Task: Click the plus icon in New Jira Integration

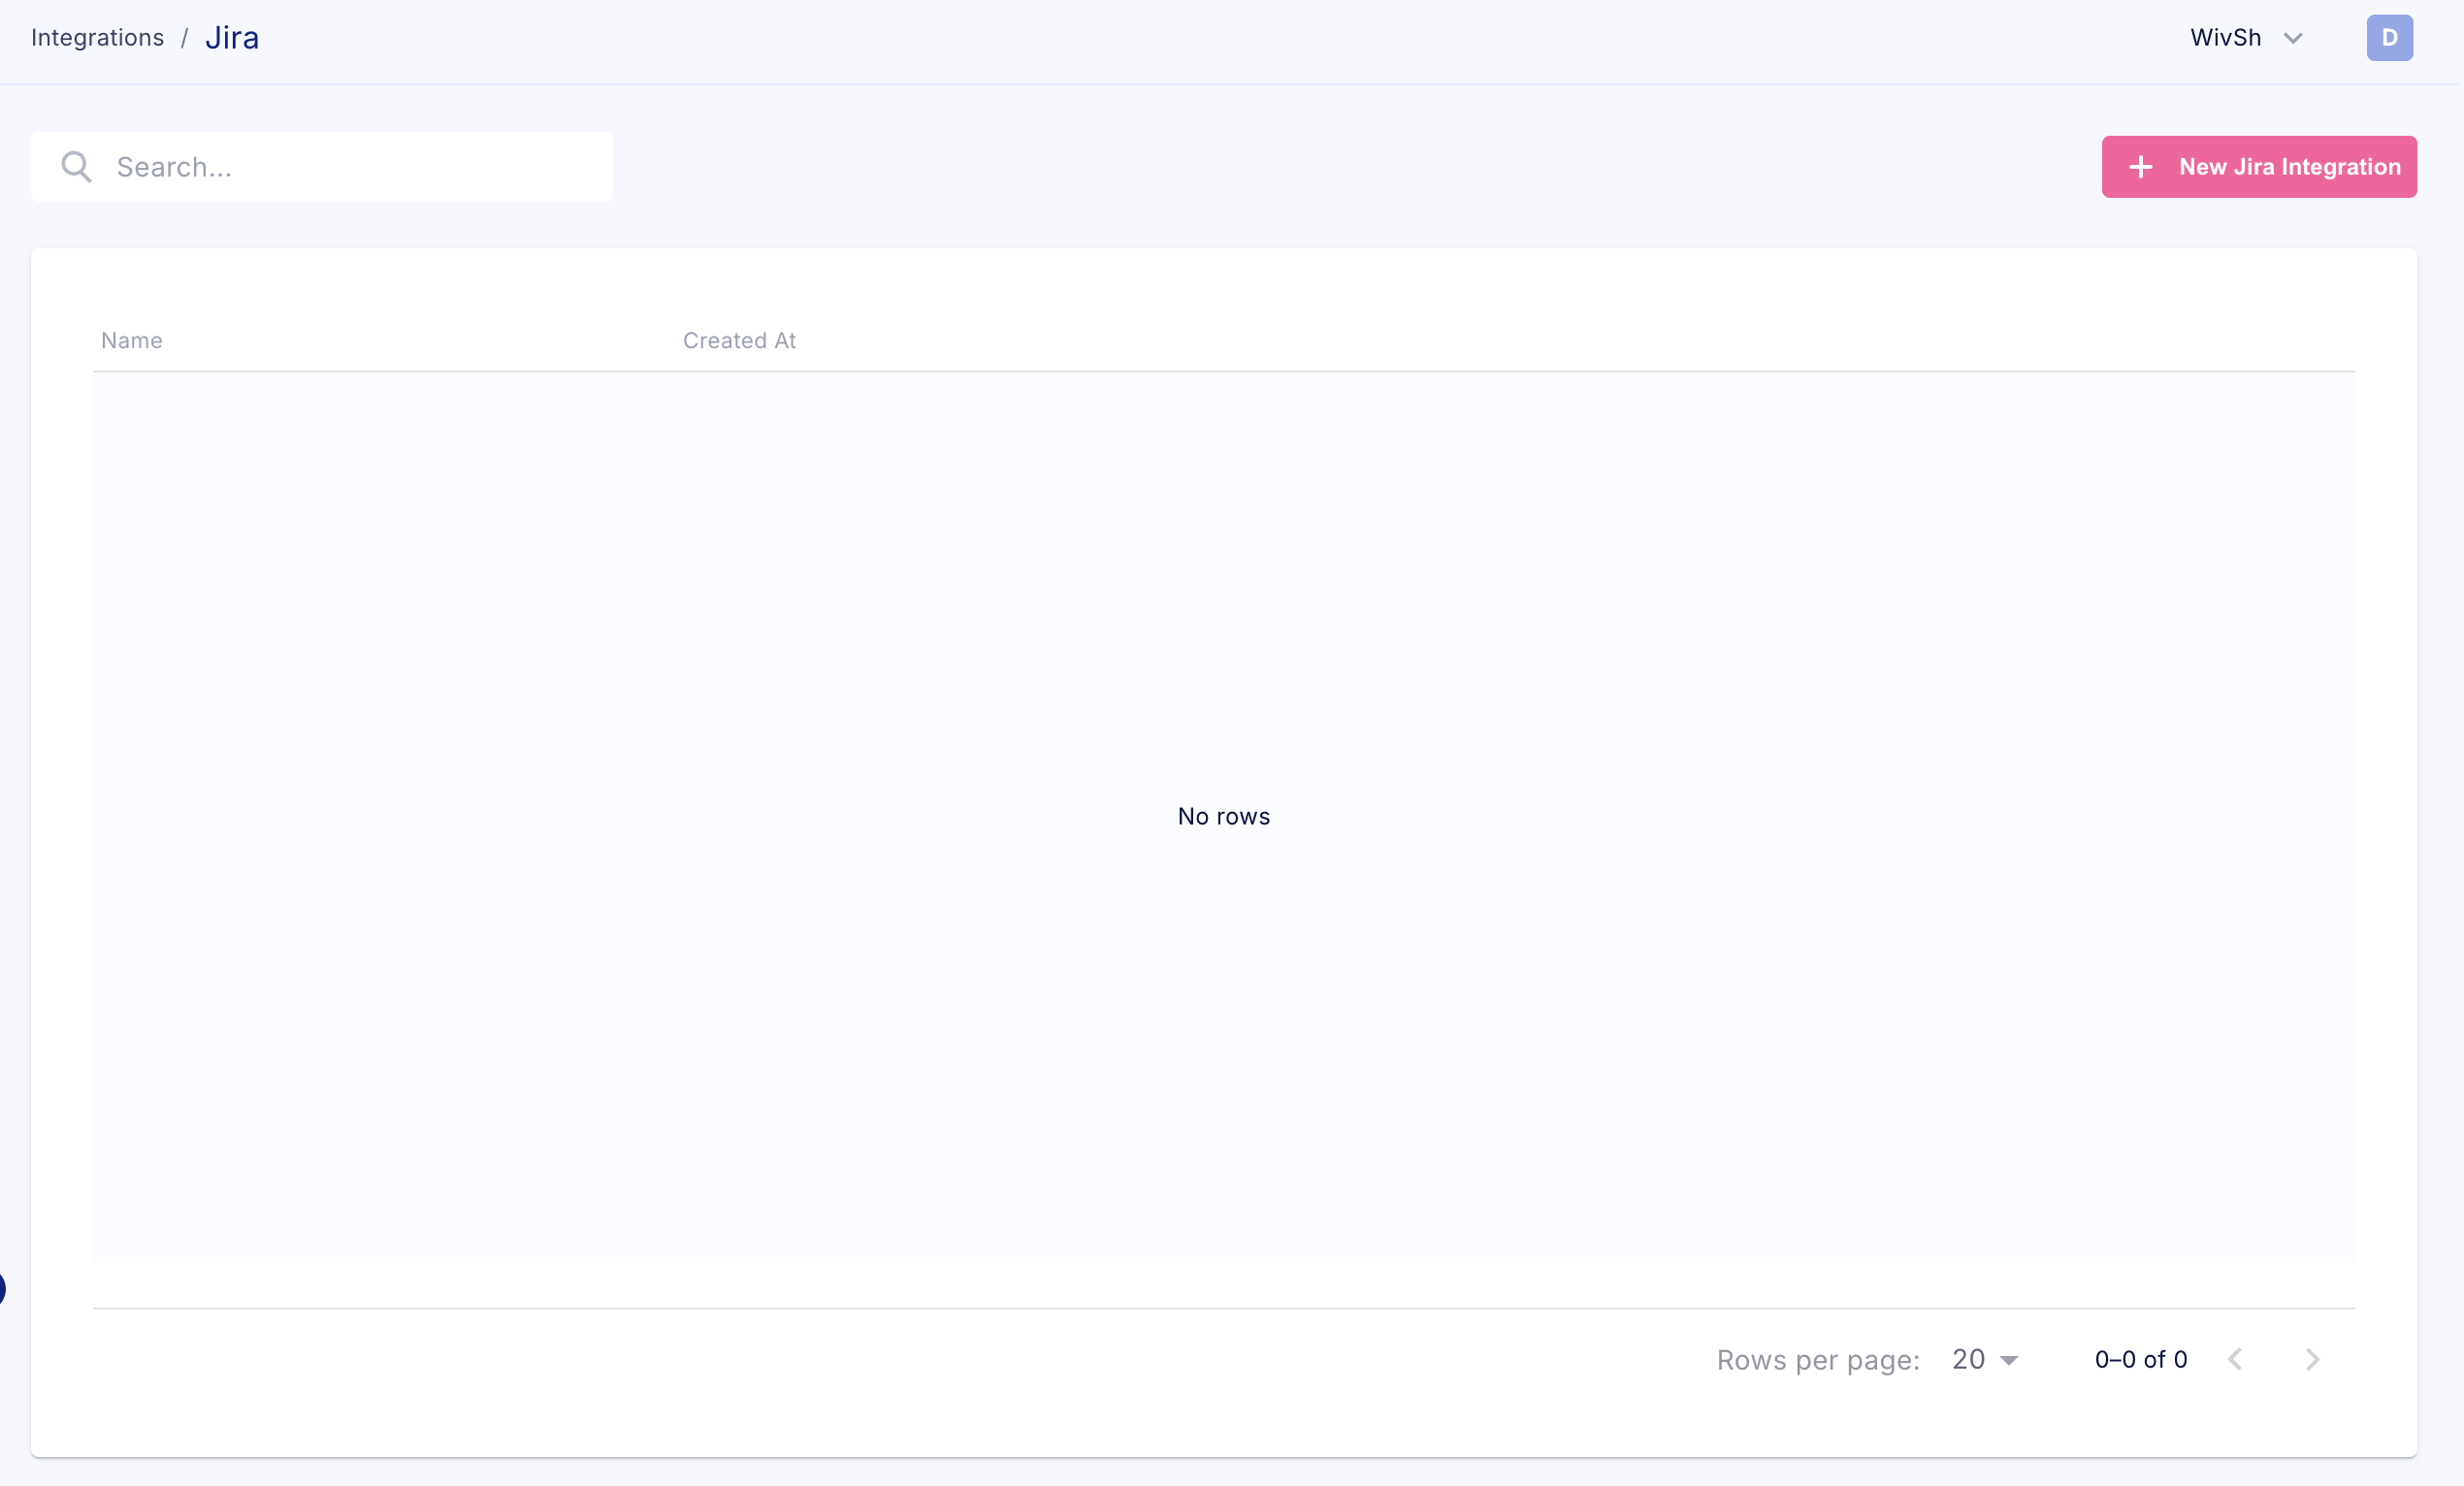Action: tap(2140, 167)
